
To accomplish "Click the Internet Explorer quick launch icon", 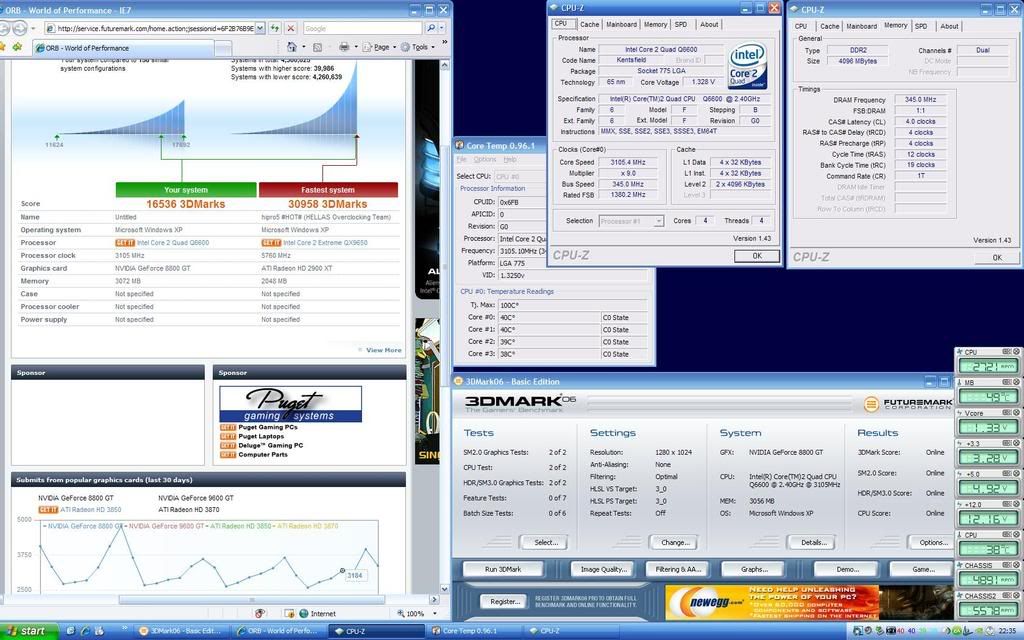I will [x=85, y=631].
